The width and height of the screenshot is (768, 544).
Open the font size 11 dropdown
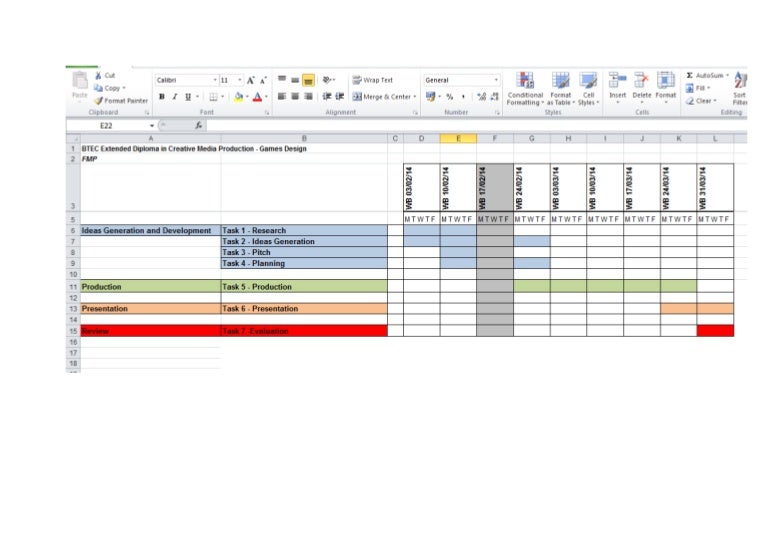point(240,80)
